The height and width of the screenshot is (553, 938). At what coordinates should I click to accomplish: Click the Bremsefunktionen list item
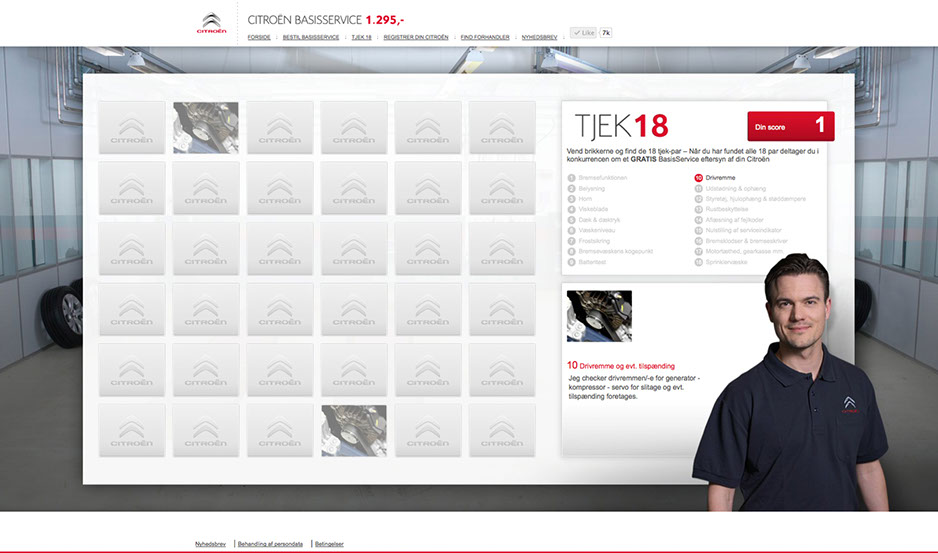597,178
